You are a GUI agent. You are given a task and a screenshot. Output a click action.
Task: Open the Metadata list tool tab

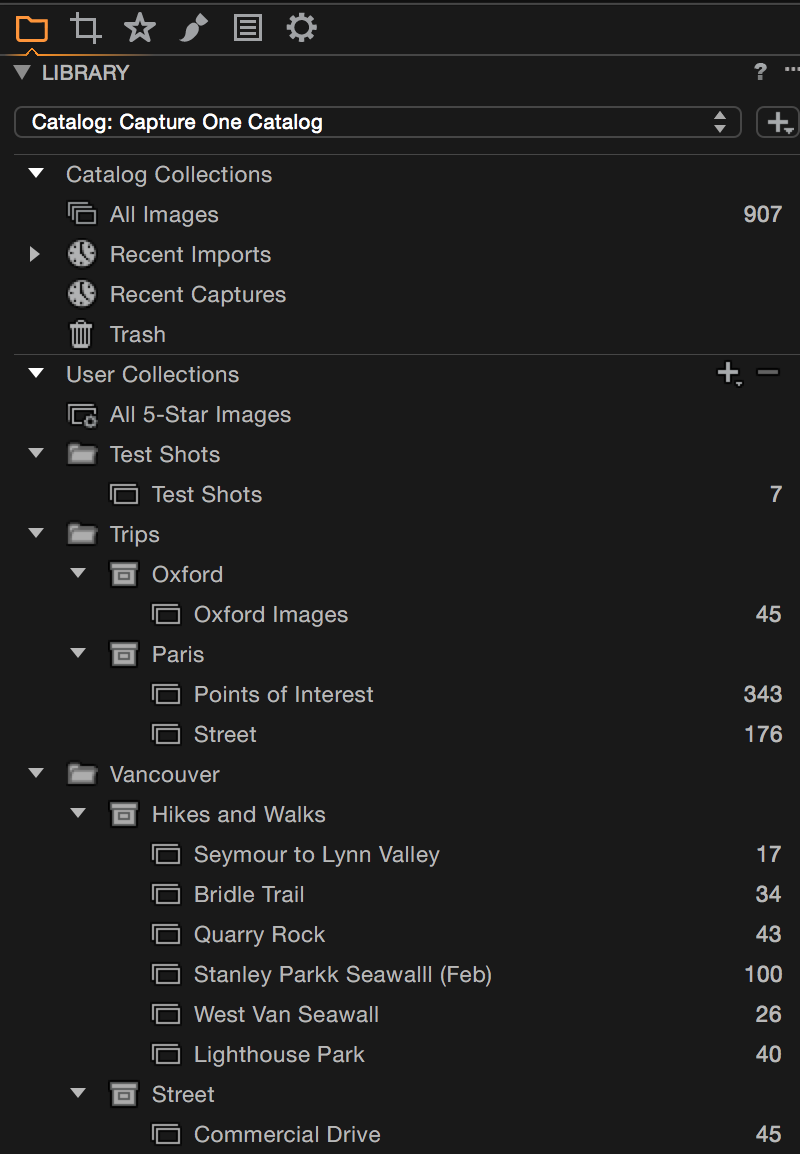pyautogui.click(x=247, y=29)
